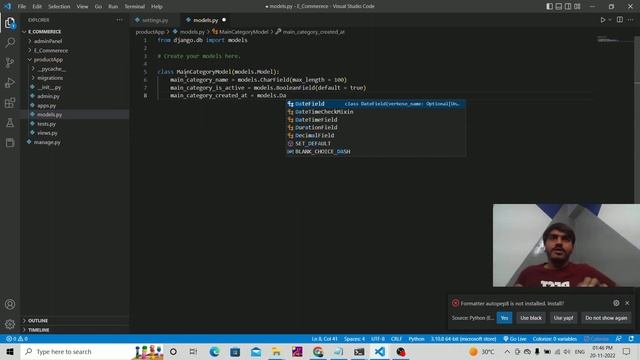Click Go Live in status bar

pos(515,339)
